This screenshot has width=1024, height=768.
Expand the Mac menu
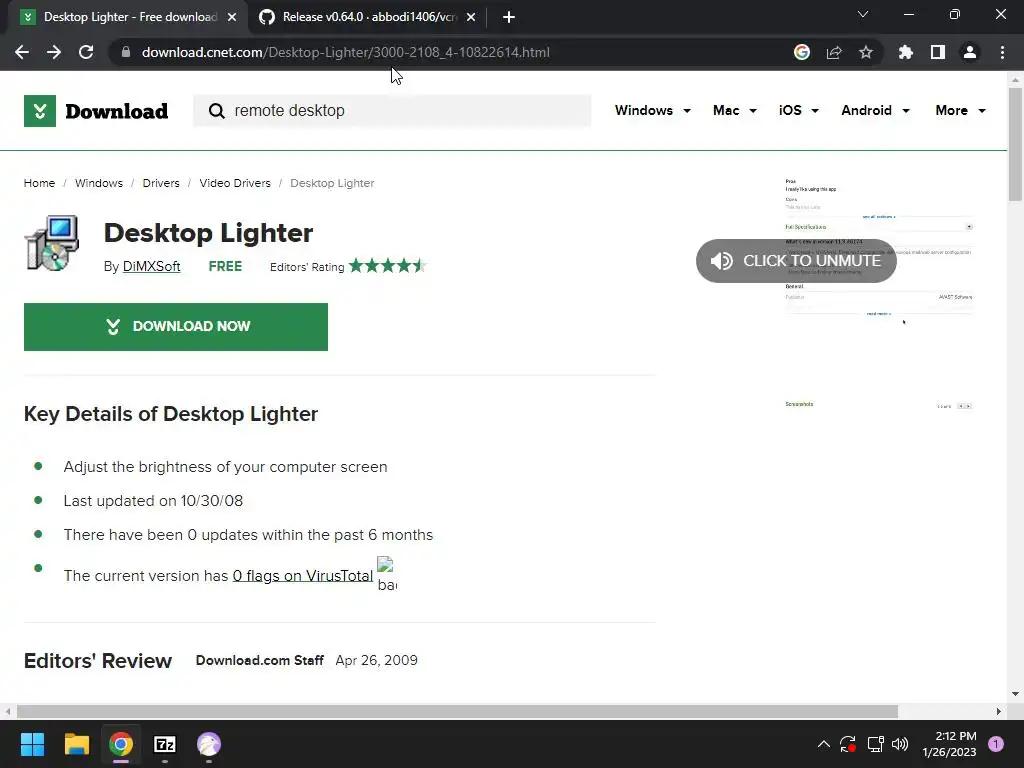pos(735,110)
